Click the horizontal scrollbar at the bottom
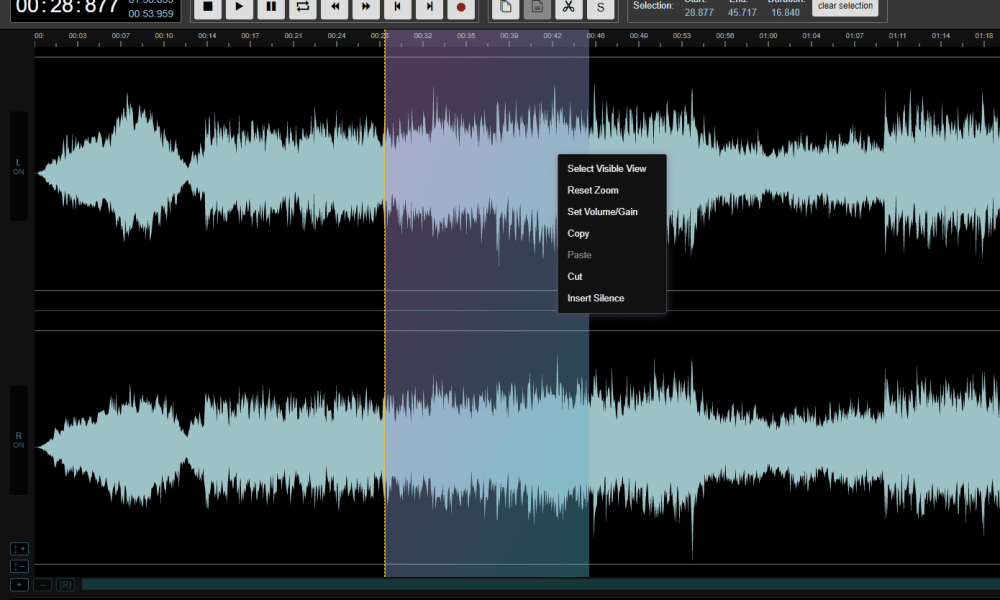1000x600 pixels. tap(541, 585)
